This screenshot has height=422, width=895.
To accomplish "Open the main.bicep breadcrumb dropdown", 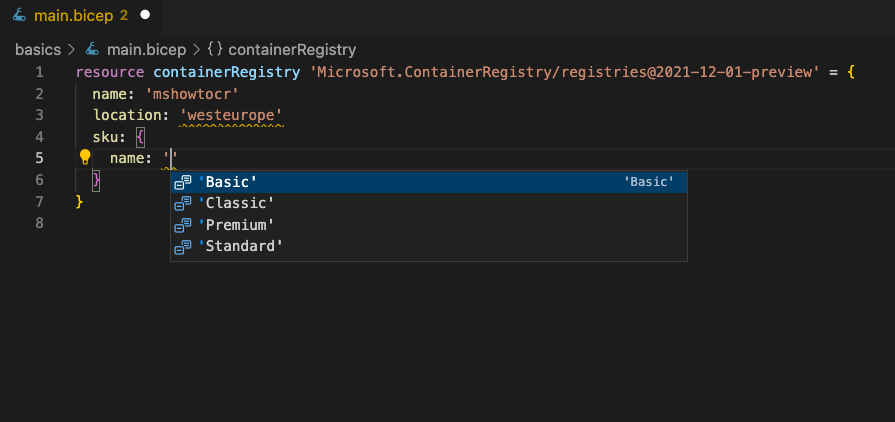I will coord(147,50).
